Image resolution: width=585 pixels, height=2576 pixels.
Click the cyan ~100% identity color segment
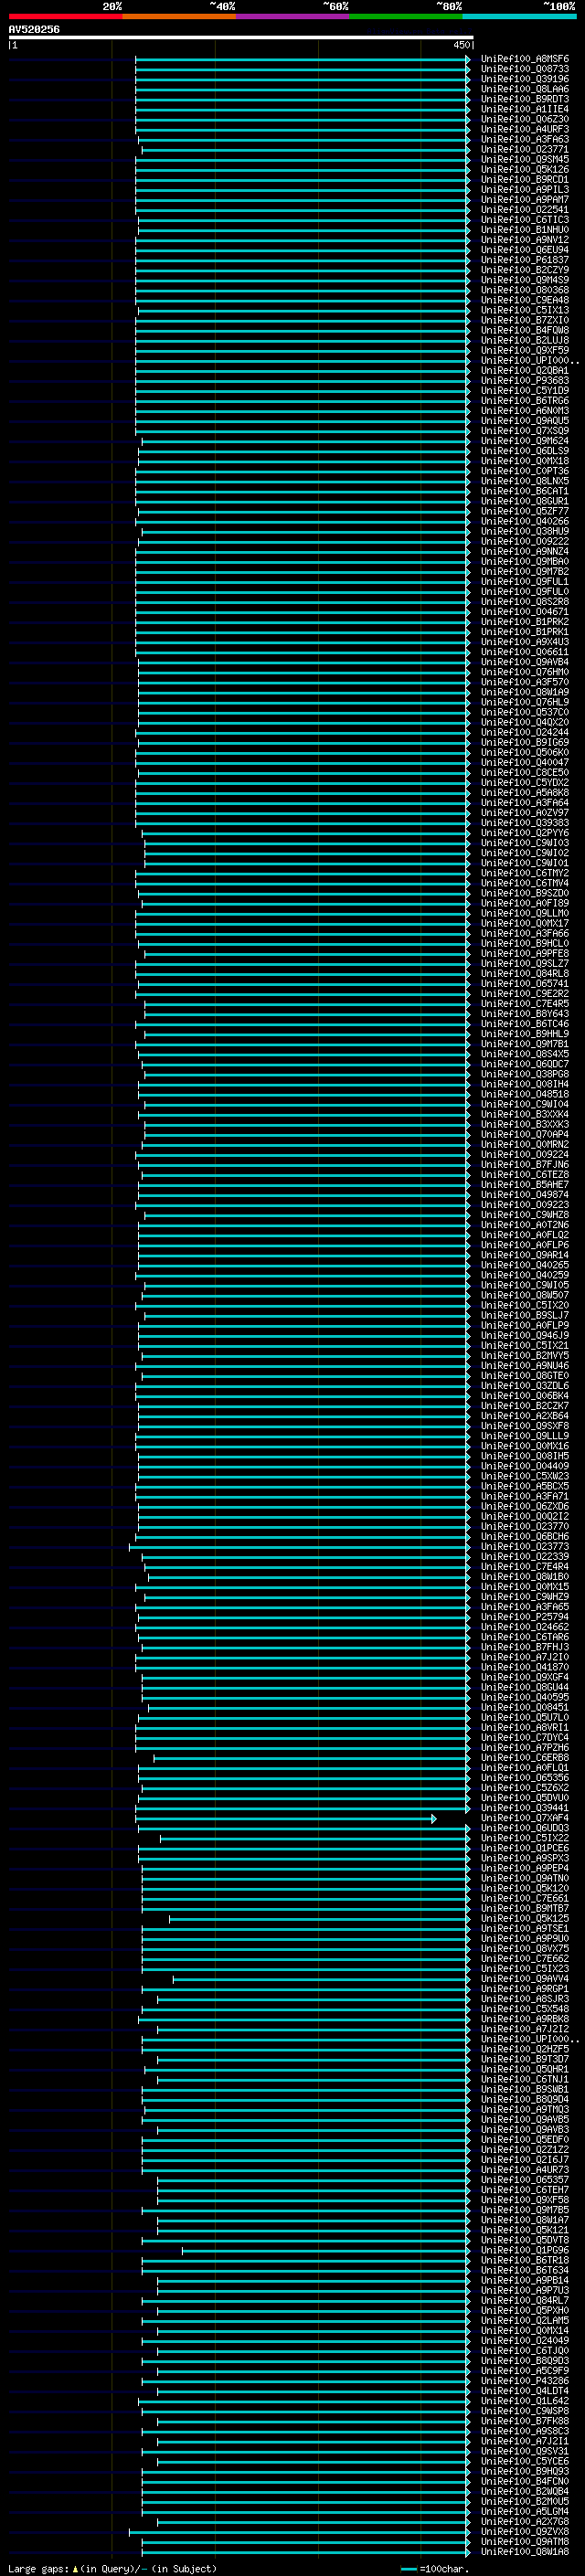(518, 16)
